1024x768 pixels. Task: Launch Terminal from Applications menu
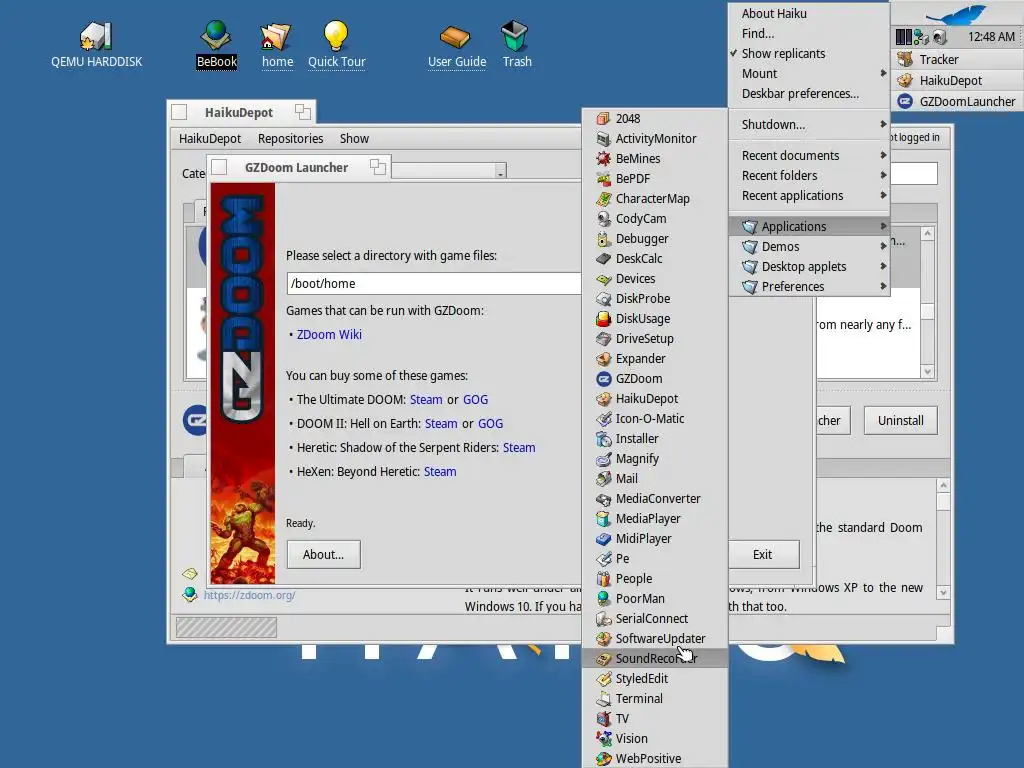[x=655, y=699]
